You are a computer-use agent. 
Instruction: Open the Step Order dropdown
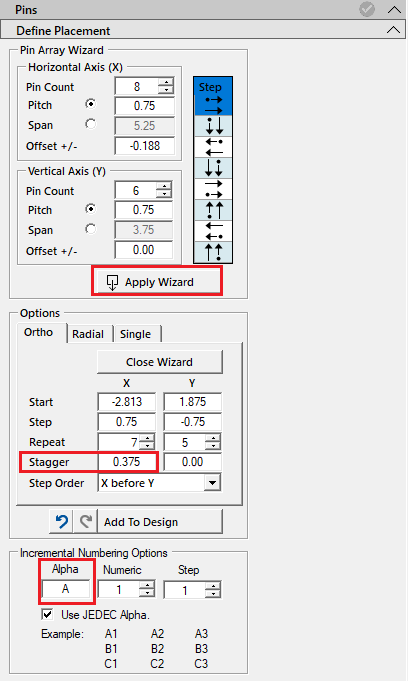pos(212,483)
